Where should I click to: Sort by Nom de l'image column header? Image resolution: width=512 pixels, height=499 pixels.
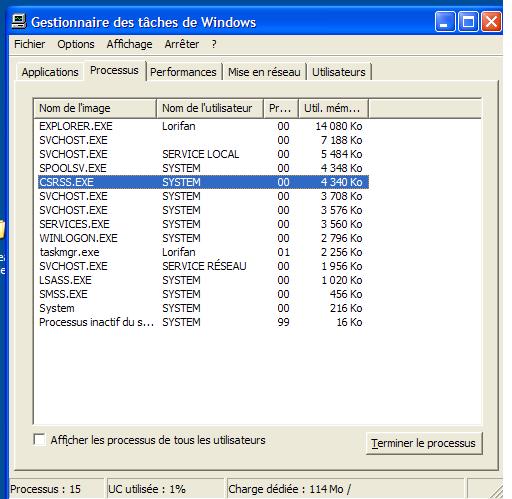(x=95, y=108)
